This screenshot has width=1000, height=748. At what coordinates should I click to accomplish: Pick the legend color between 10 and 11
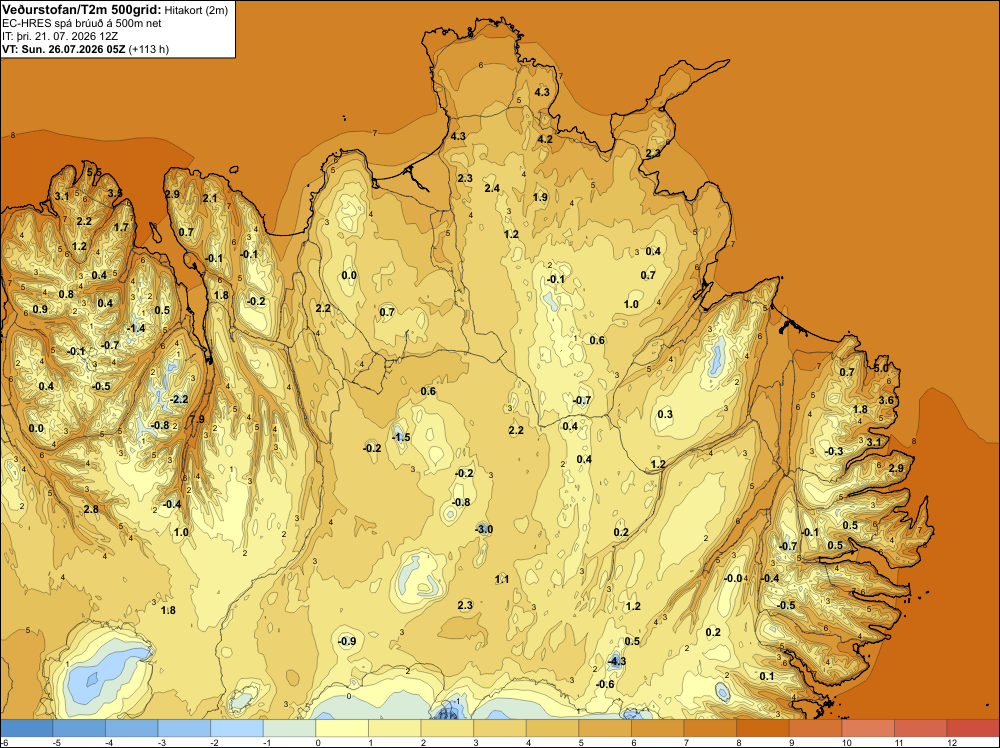(x=867, y=728)
